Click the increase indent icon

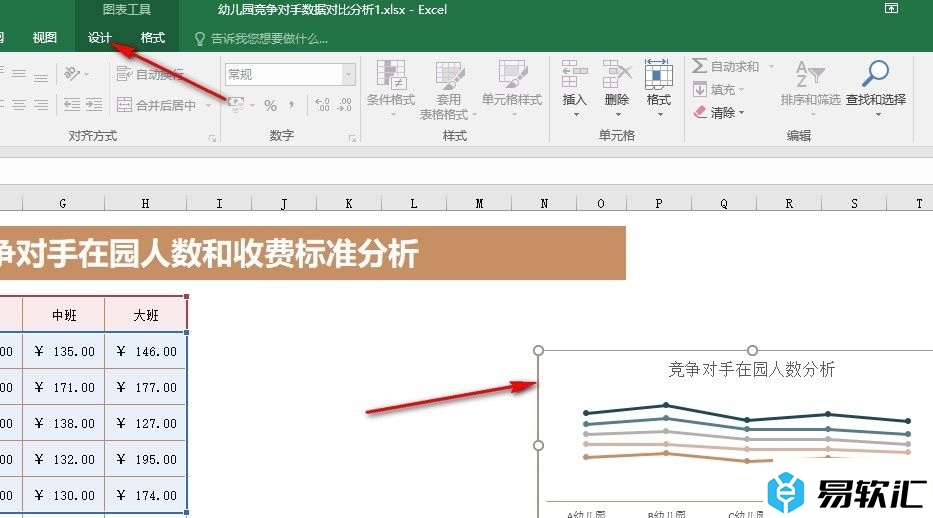(x=94, y=105)
